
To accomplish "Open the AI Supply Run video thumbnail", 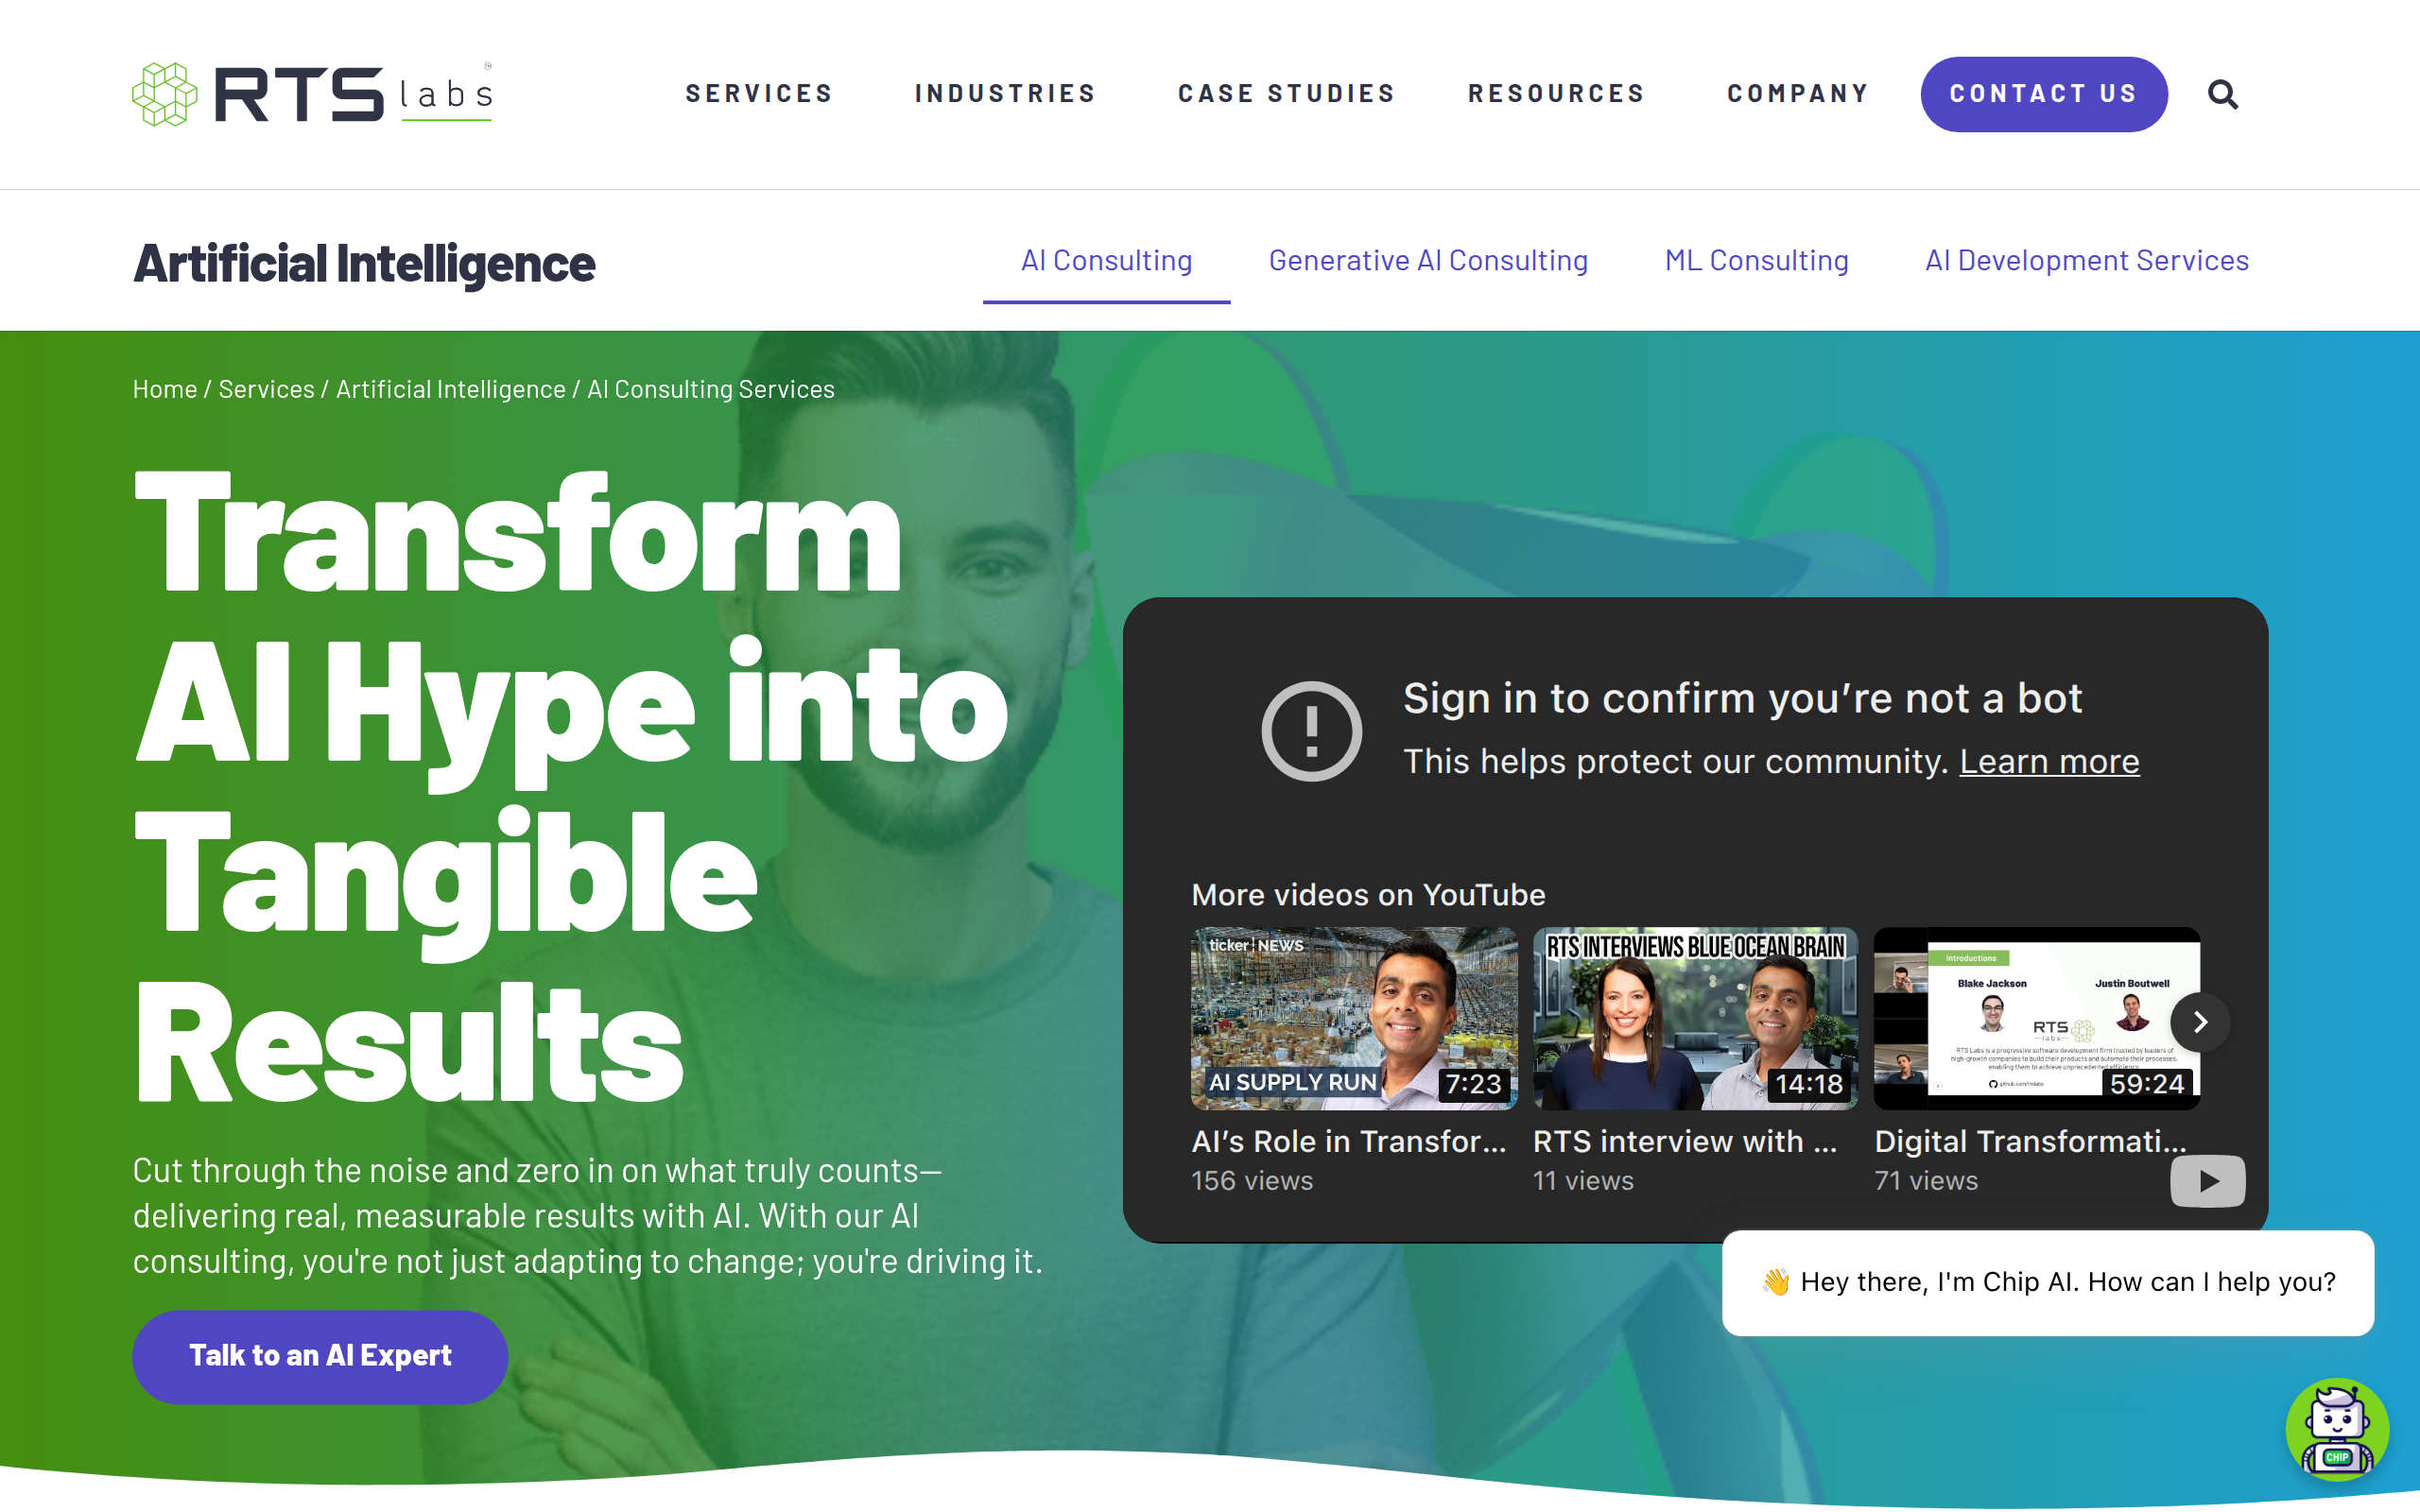I will tap(1353, 1018).
